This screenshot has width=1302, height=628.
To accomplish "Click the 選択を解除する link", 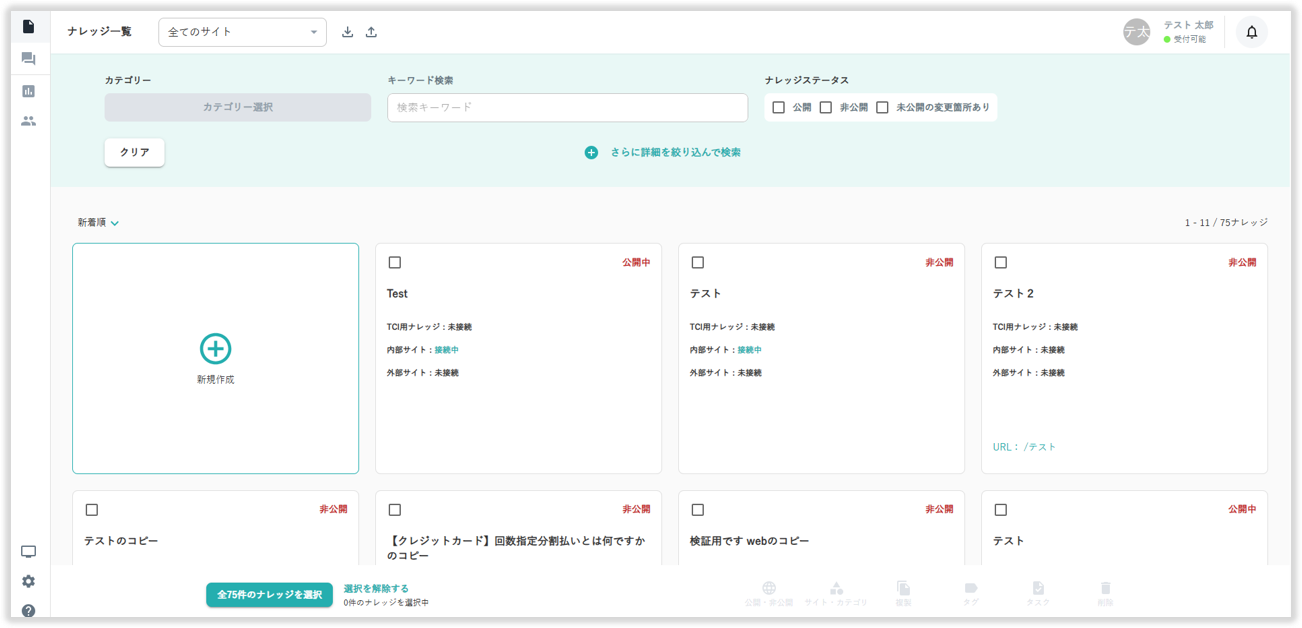I will [376, 588].
